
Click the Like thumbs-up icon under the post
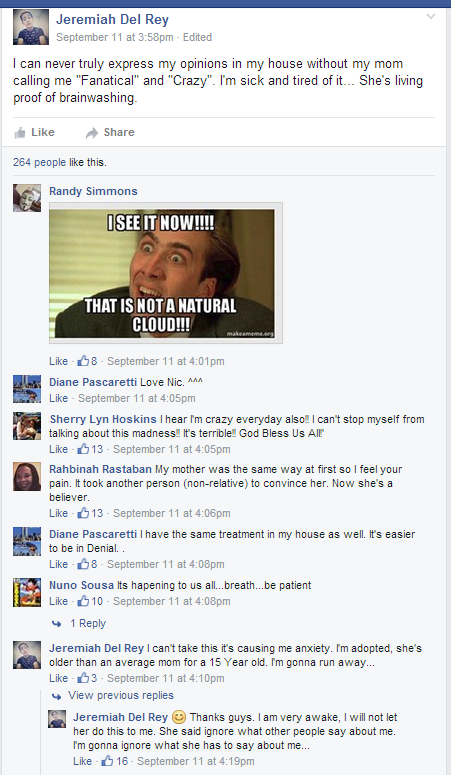tap(20, 132)
